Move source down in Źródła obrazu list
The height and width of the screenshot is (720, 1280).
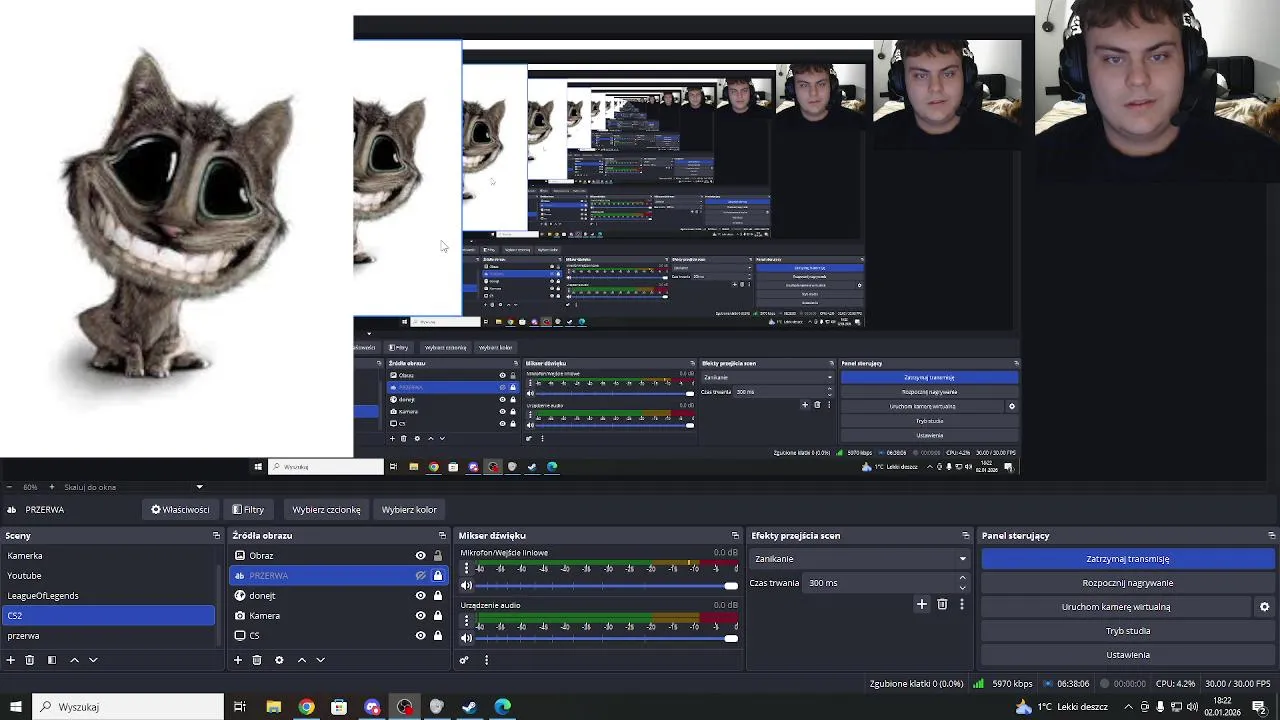tap(321, 660)
